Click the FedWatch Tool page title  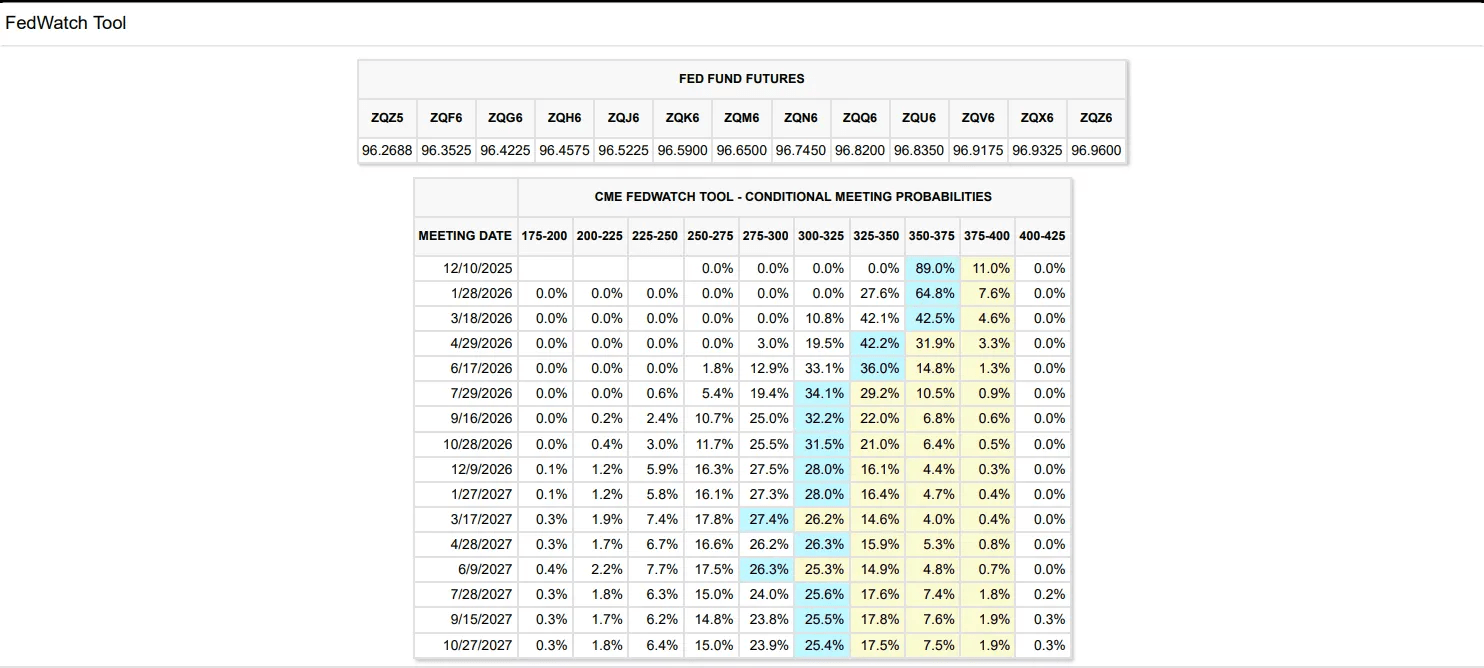(66, 23)
